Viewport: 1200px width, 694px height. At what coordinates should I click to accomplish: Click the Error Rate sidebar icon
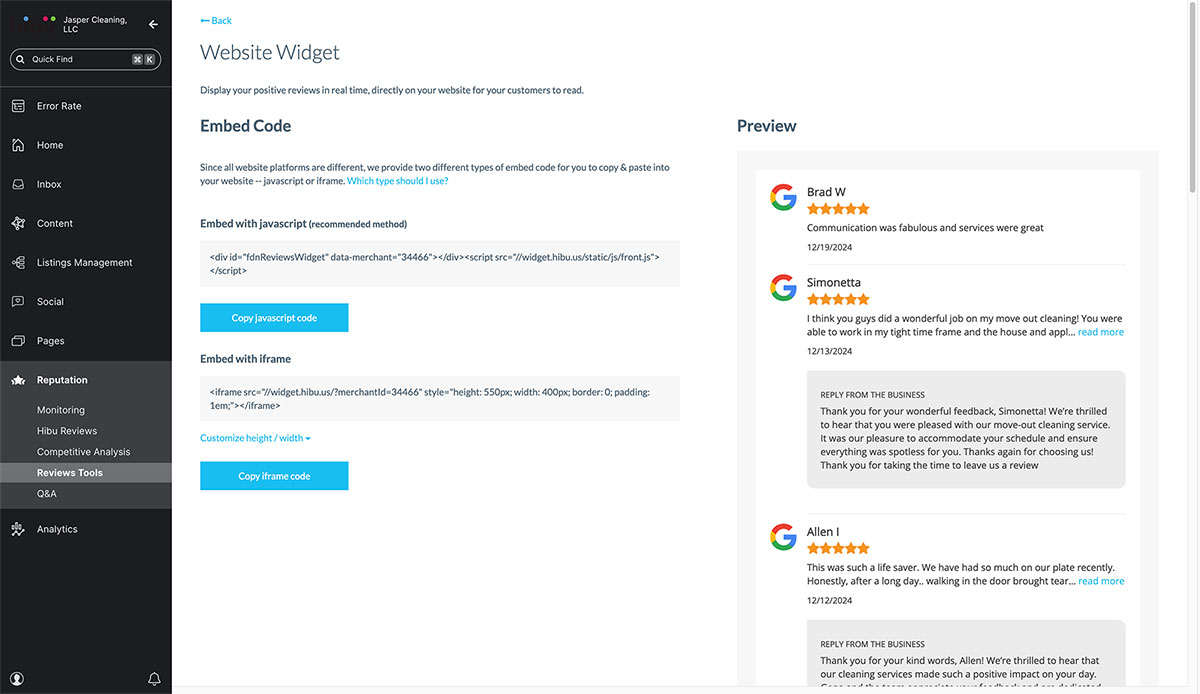(18, 106)
